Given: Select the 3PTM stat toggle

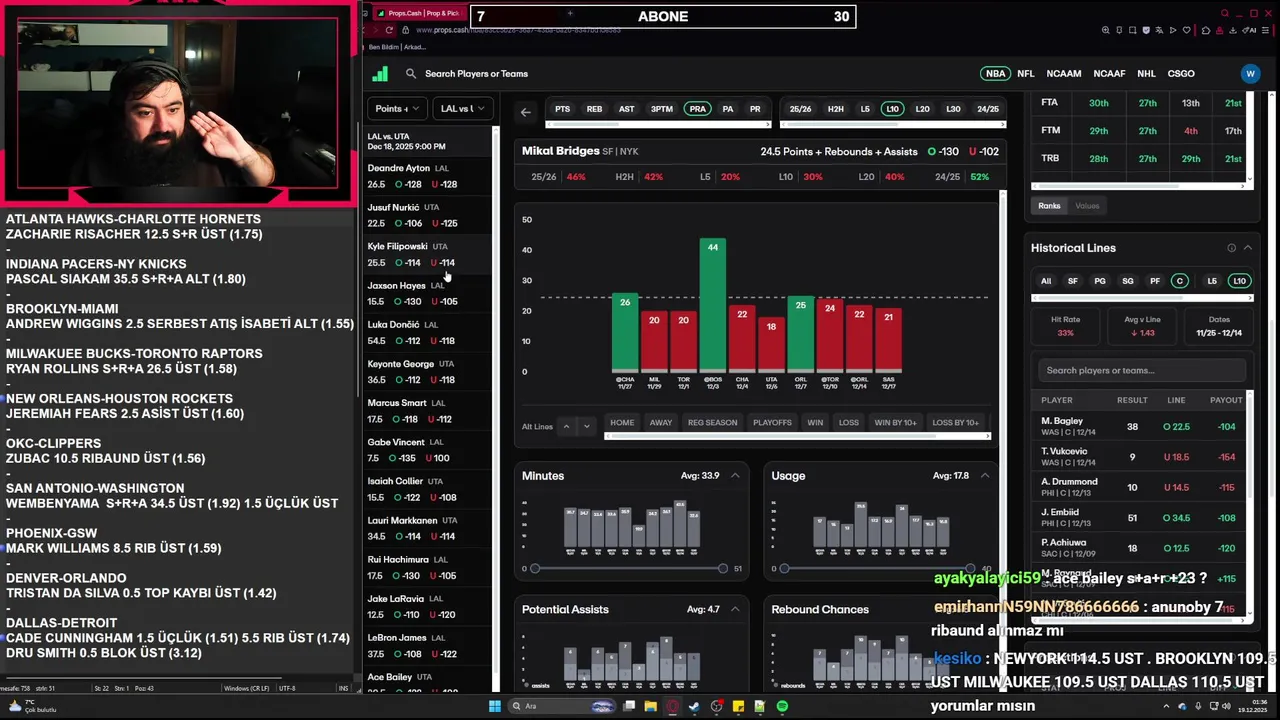Looking at the screenshot, I should [x=662, y=109].
